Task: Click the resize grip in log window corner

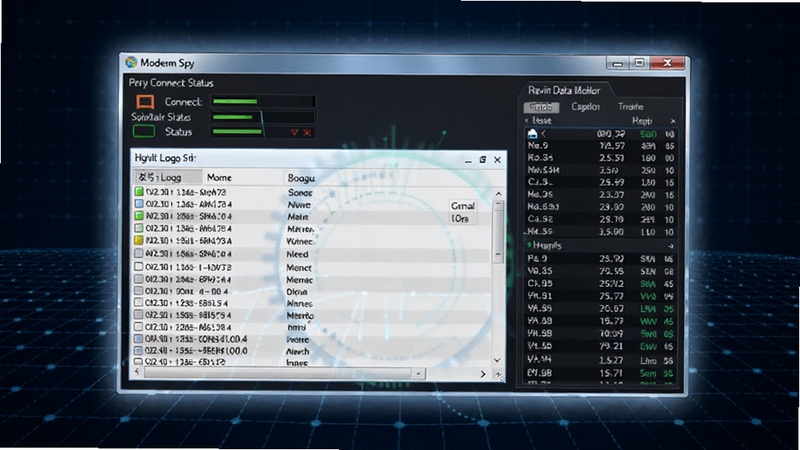Action: tap(499, 376)
